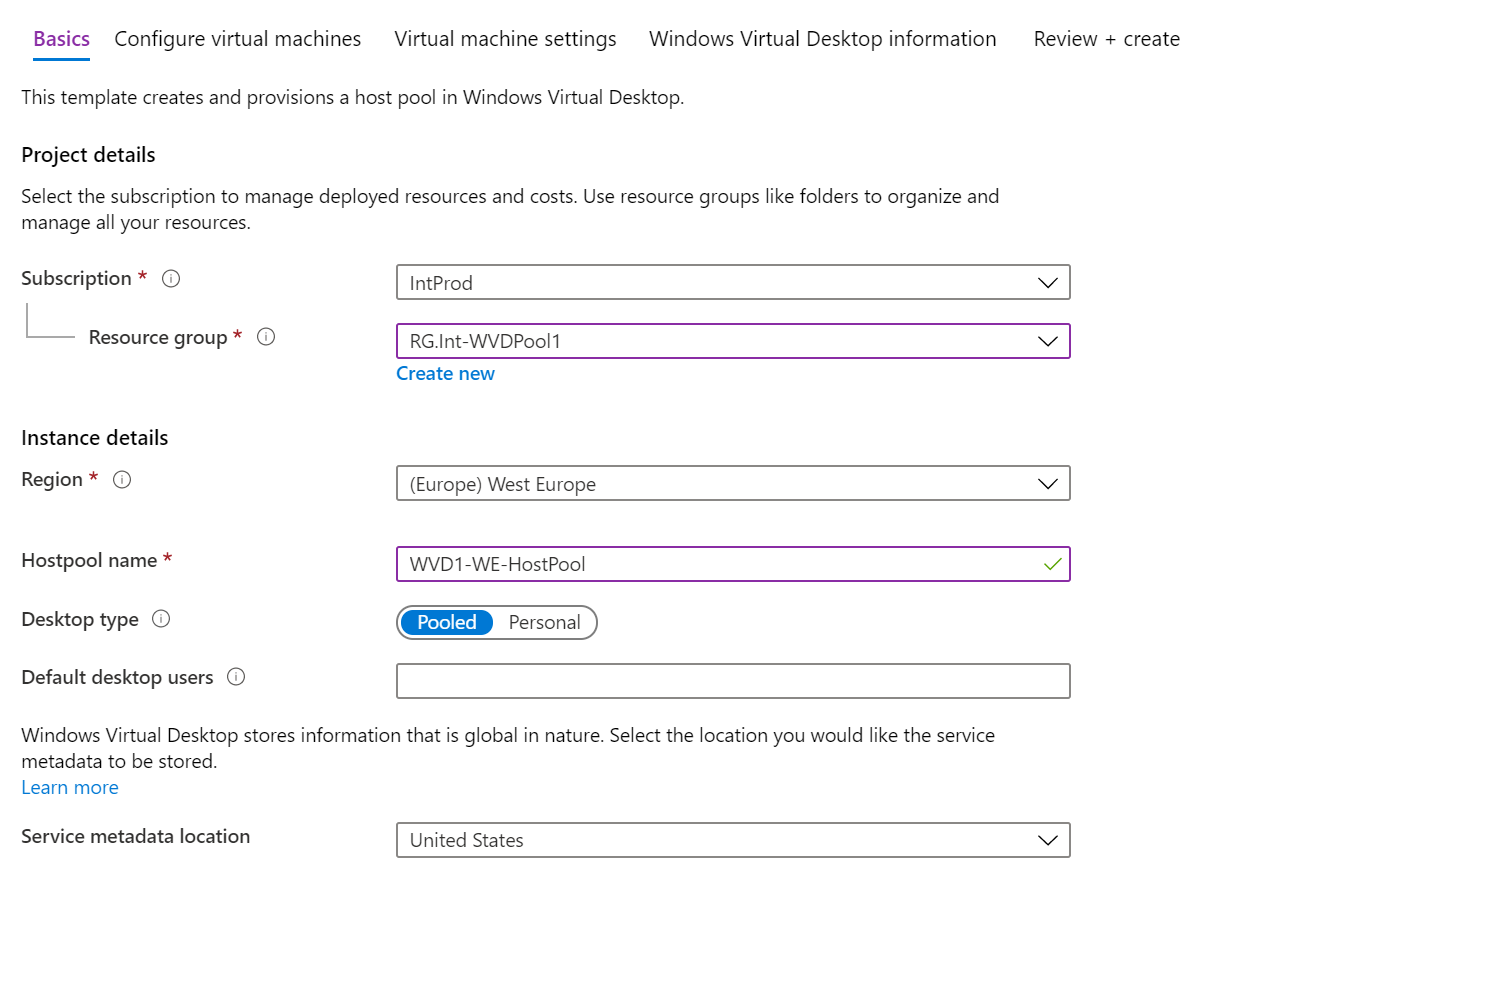Show info tooltip for Region
Screen dimensions: 1512x1006
click(122, 480)
